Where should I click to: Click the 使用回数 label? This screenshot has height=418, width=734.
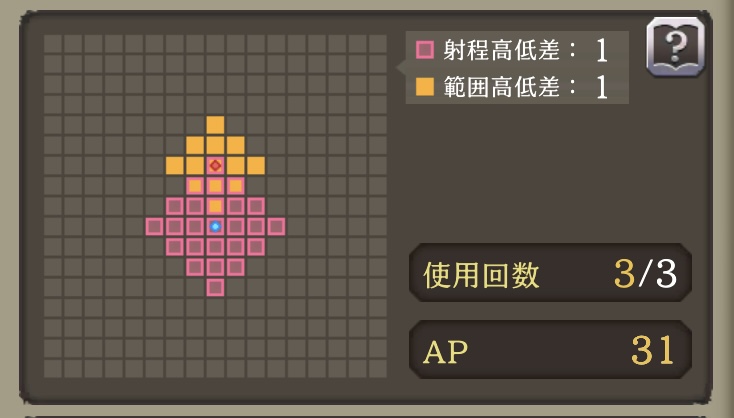click(481, 275)
